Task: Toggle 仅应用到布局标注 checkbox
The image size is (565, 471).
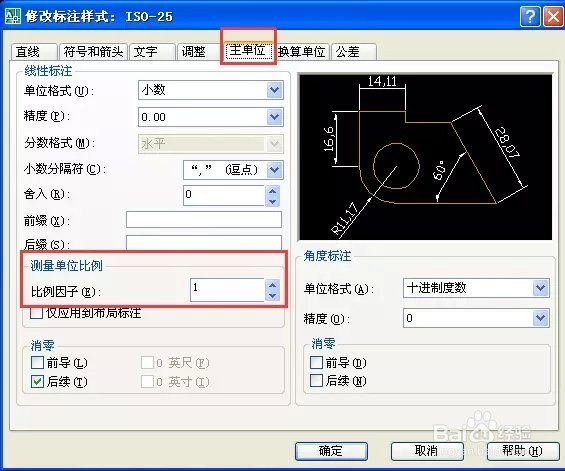Action: click(37, 312)
